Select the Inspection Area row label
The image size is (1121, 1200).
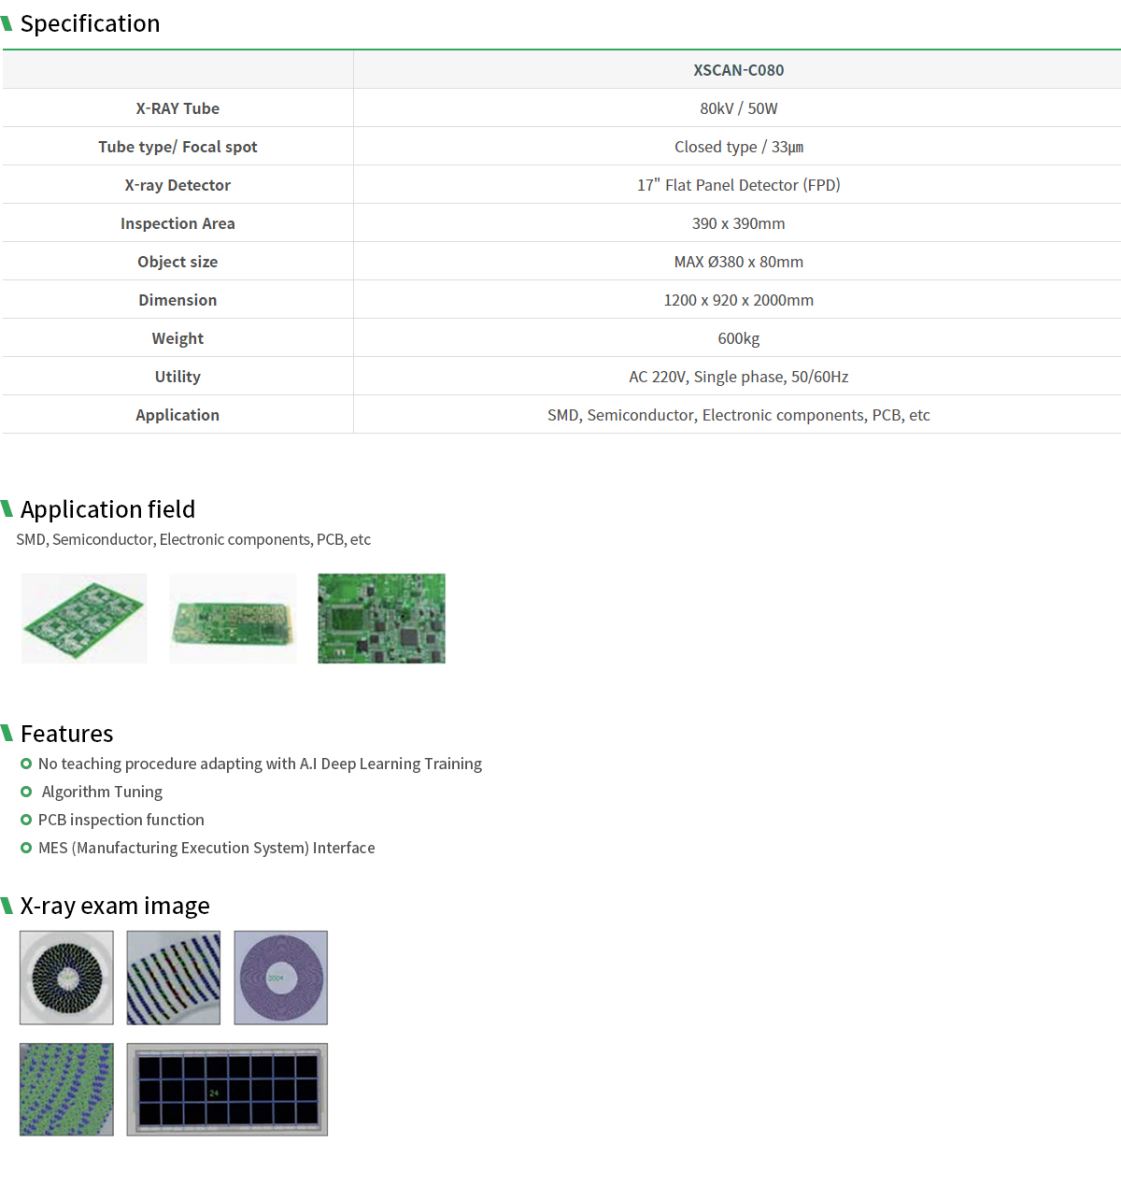coord(177,223)
